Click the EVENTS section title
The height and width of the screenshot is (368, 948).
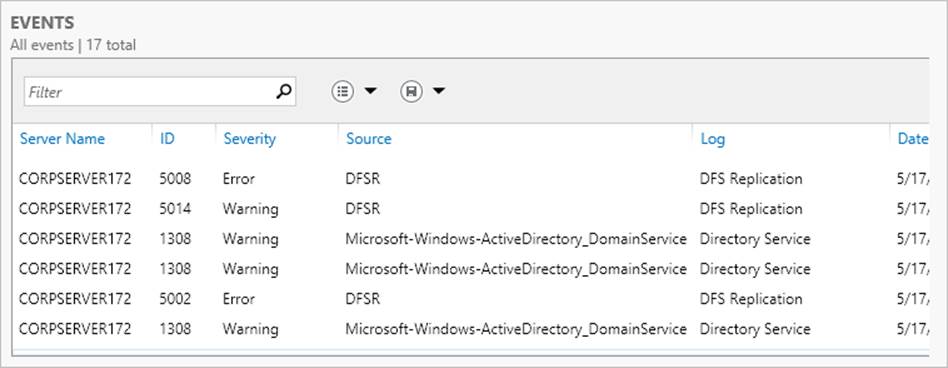click(42, 23)
